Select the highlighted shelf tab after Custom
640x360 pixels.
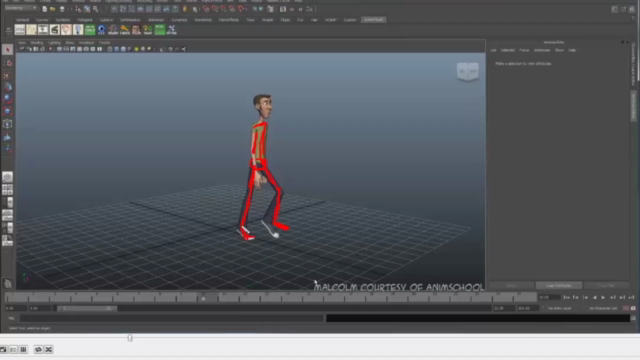click(x=373, y=20)
